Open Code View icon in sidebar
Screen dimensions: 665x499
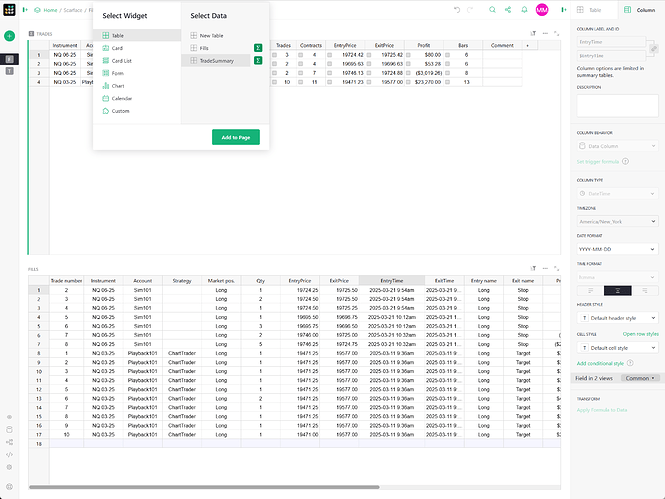pos(9,454)
